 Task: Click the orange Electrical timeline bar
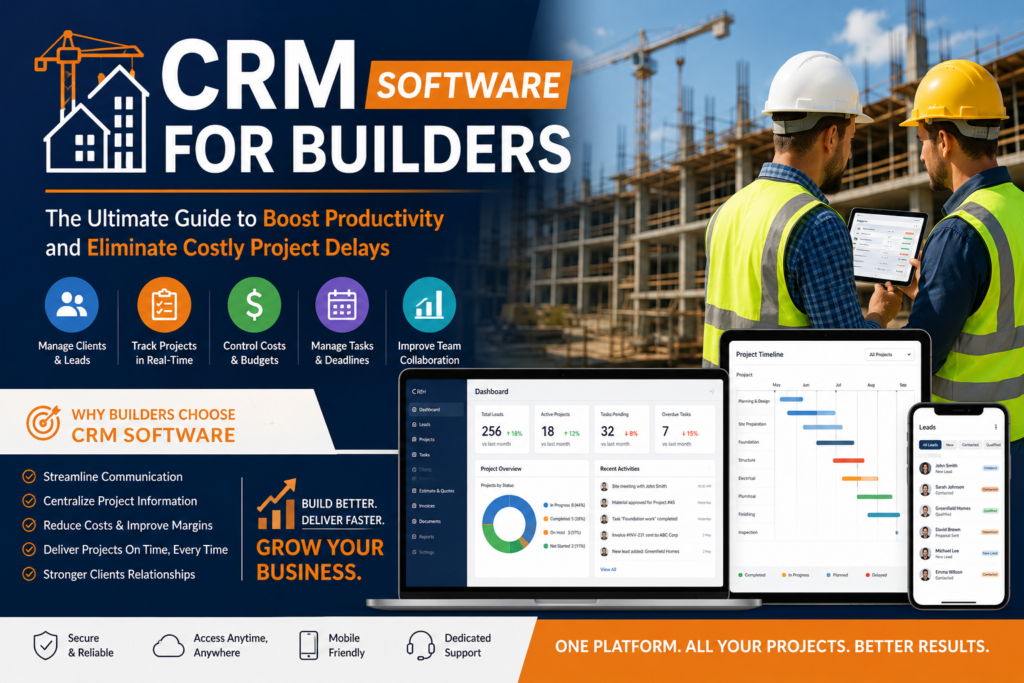859,479
